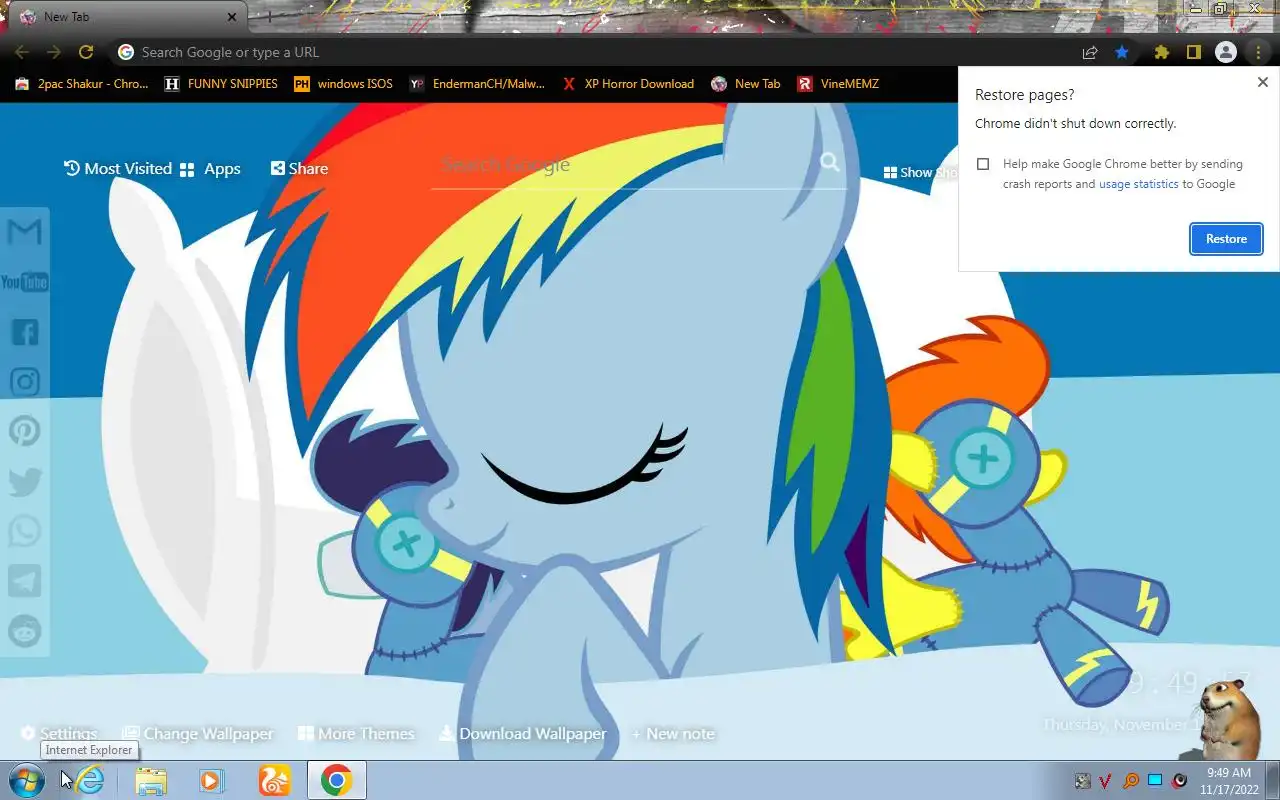Open the 2pac Shakur bookmark
This screenshot has width=1280, height=800.
point(82,84)
